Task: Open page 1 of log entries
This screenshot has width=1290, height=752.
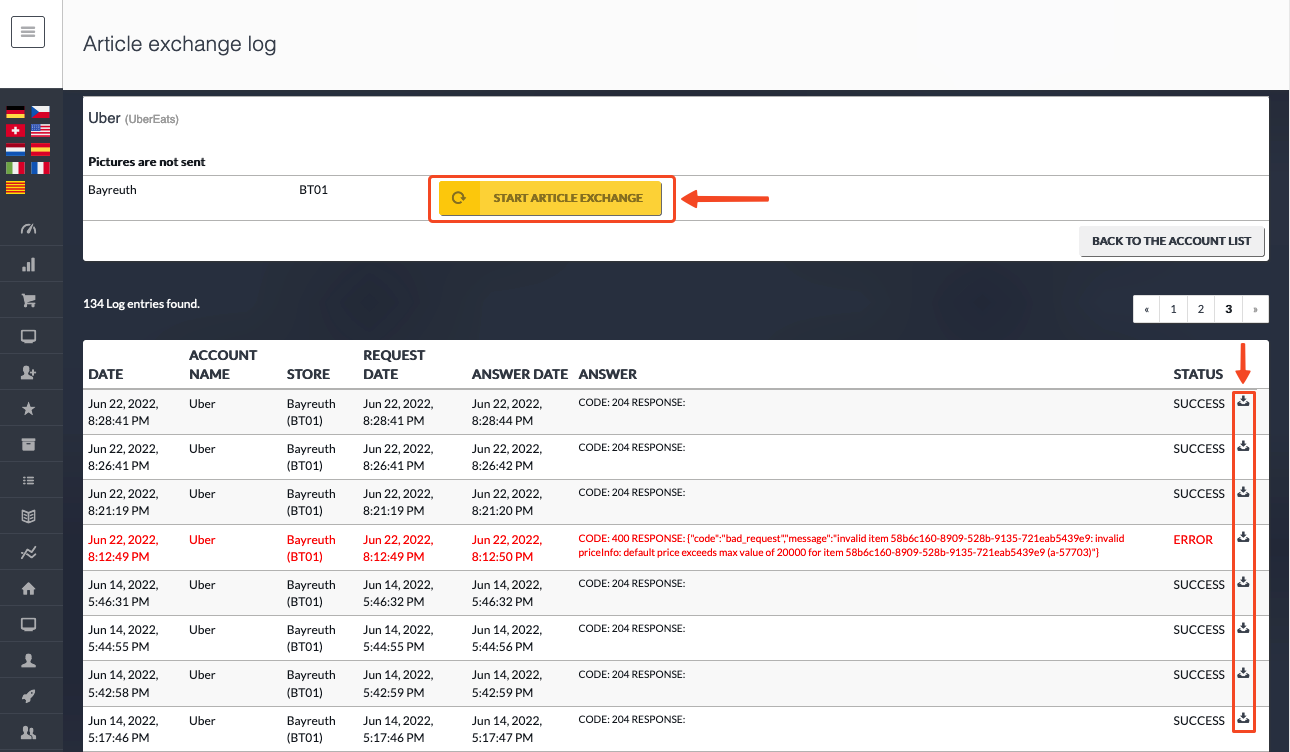Action: tap(1173, 309)
